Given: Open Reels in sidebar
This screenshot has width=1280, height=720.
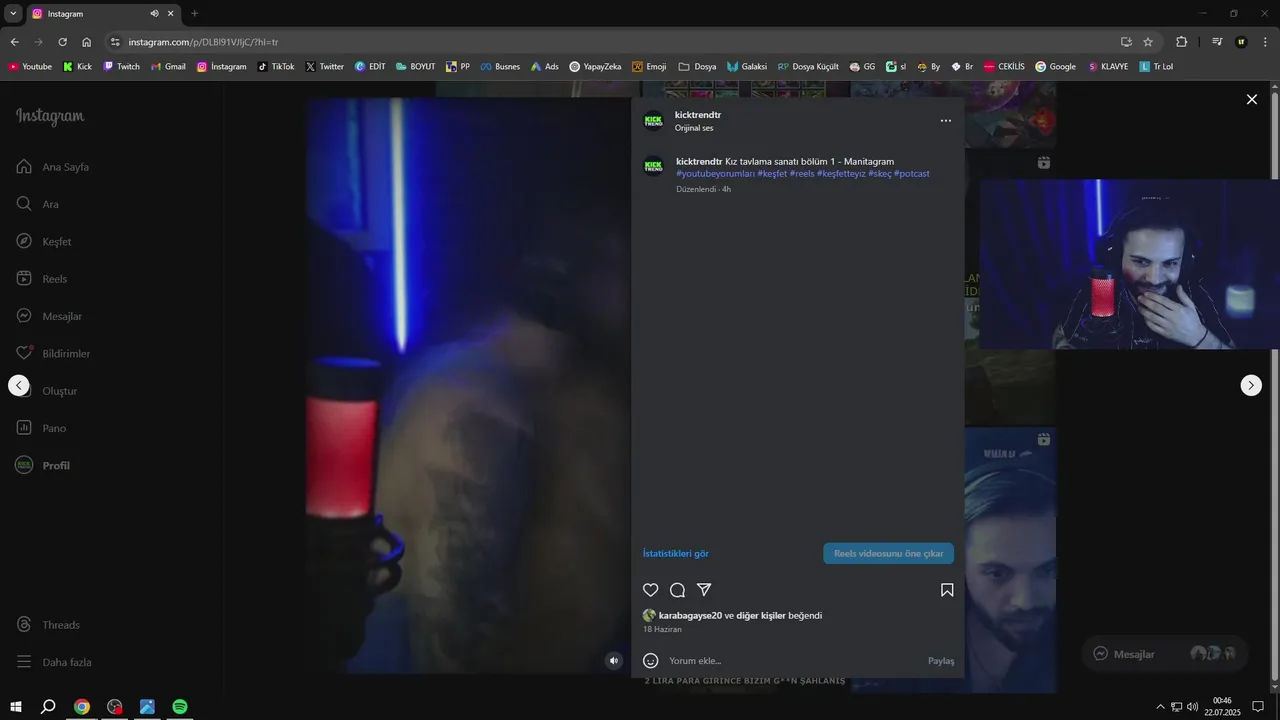Looking at the screenshot, I should tap(42, 279).
